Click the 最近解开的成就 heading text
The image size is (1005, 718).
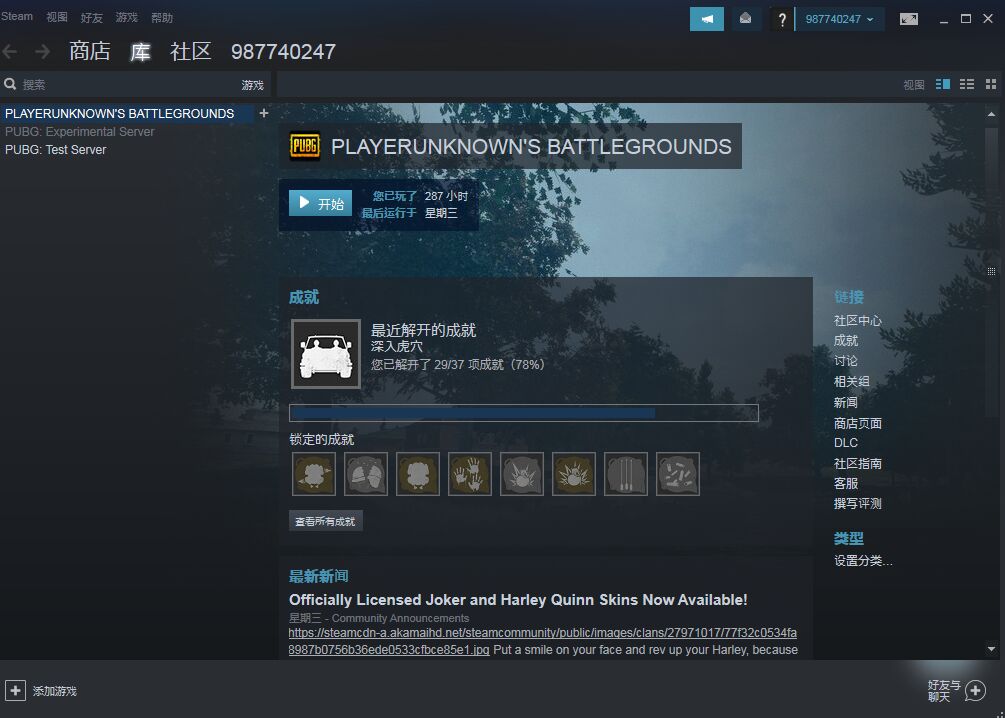423,330
